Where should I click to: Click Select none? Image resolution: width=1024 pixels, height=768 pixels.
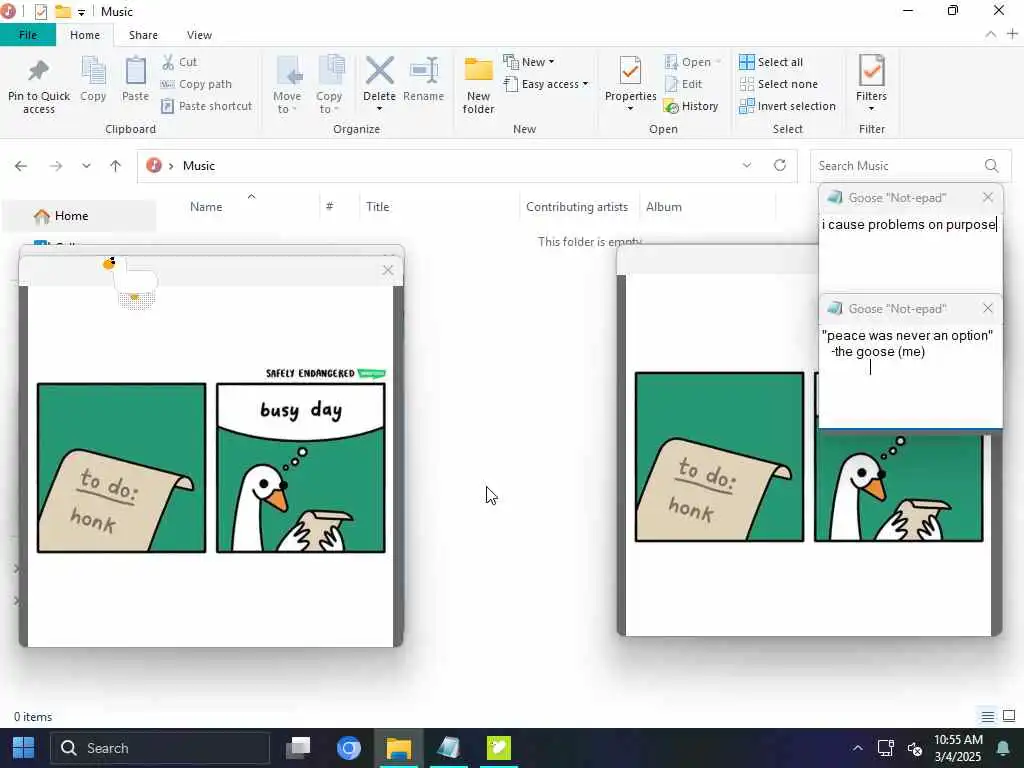point(778,84)
